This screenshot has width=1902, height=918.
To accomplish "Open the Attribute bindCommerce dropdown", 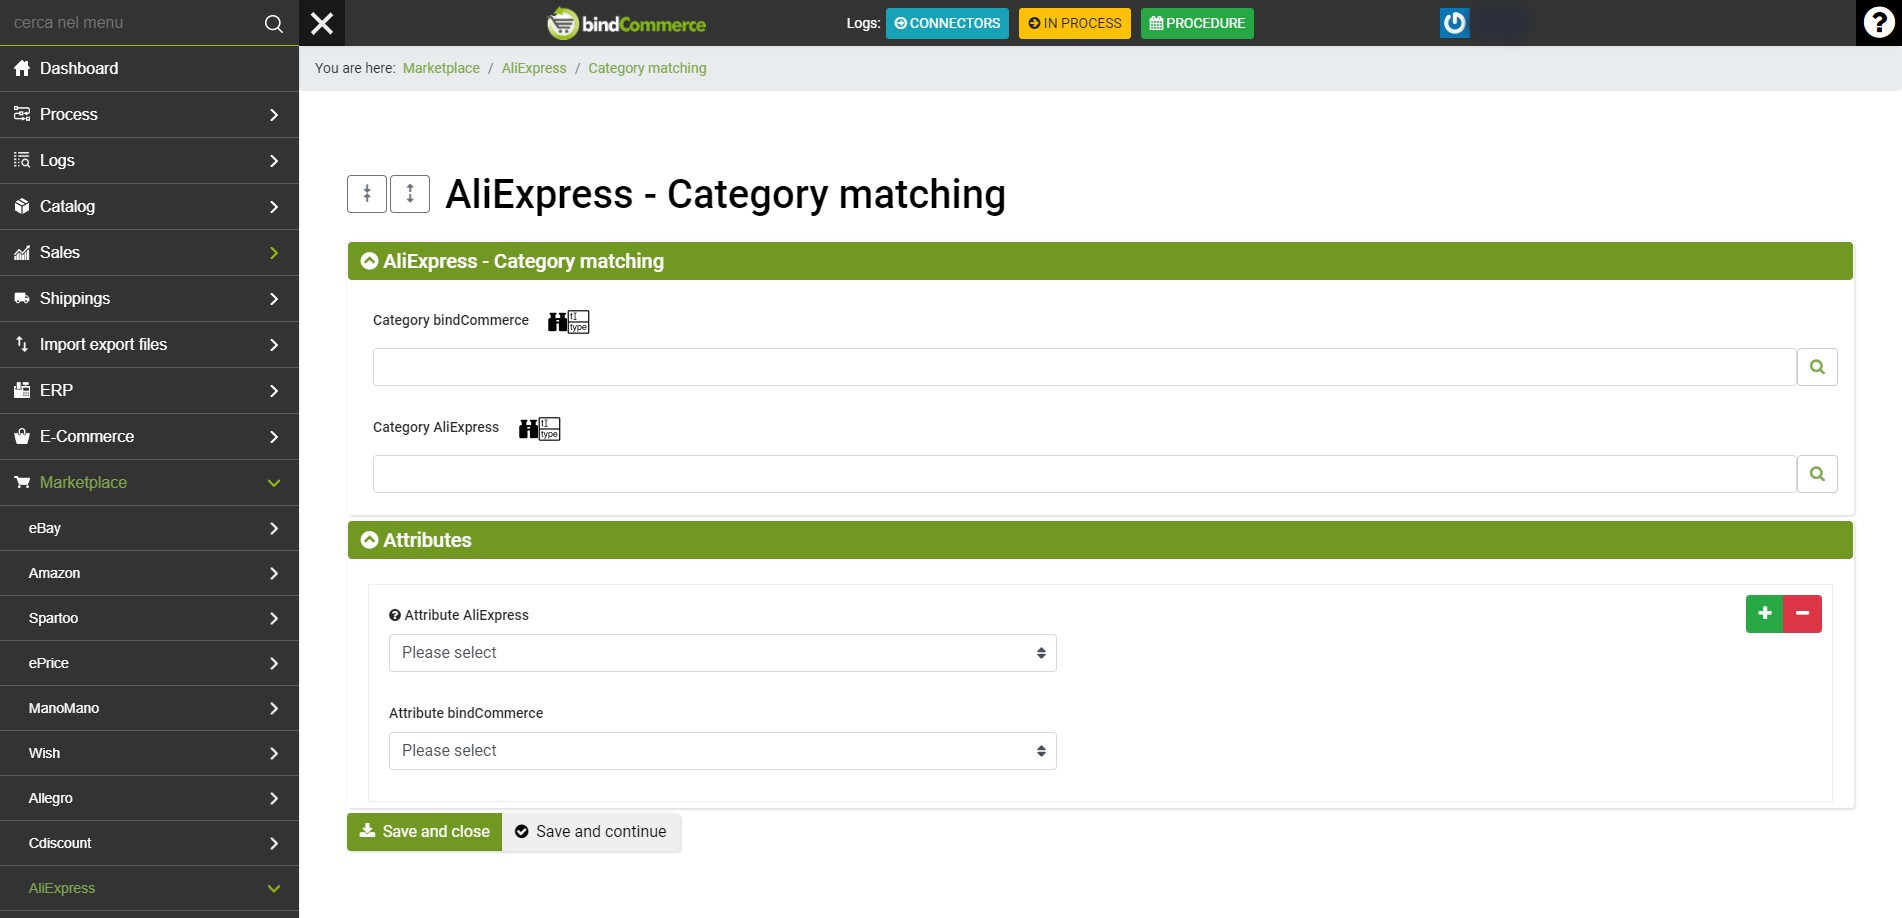I will 722,751.
